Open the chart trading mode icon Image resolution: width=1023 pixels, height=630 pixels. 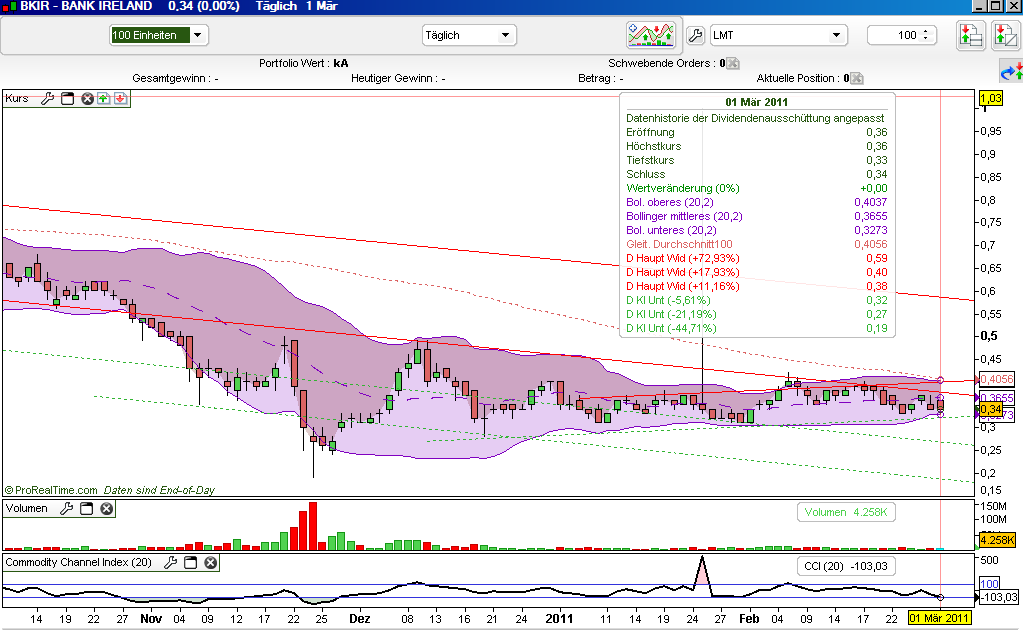coord(650,35)
